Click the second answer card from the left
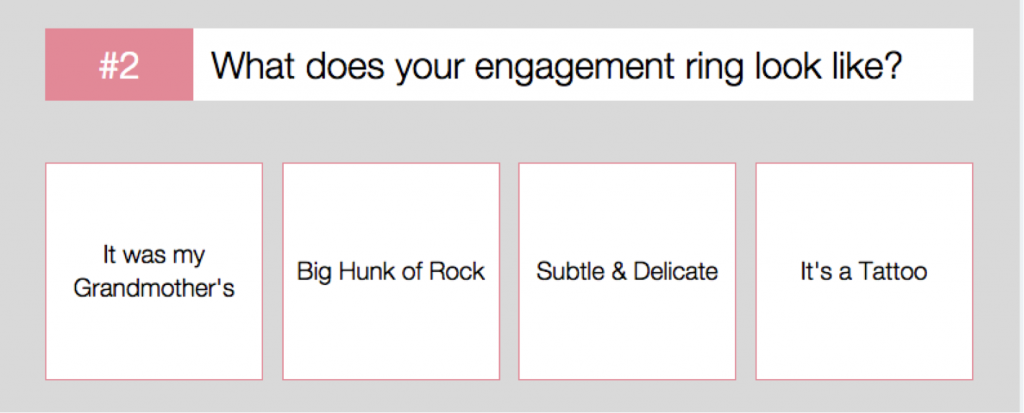 pyautogui.click(x=391, y=271)
